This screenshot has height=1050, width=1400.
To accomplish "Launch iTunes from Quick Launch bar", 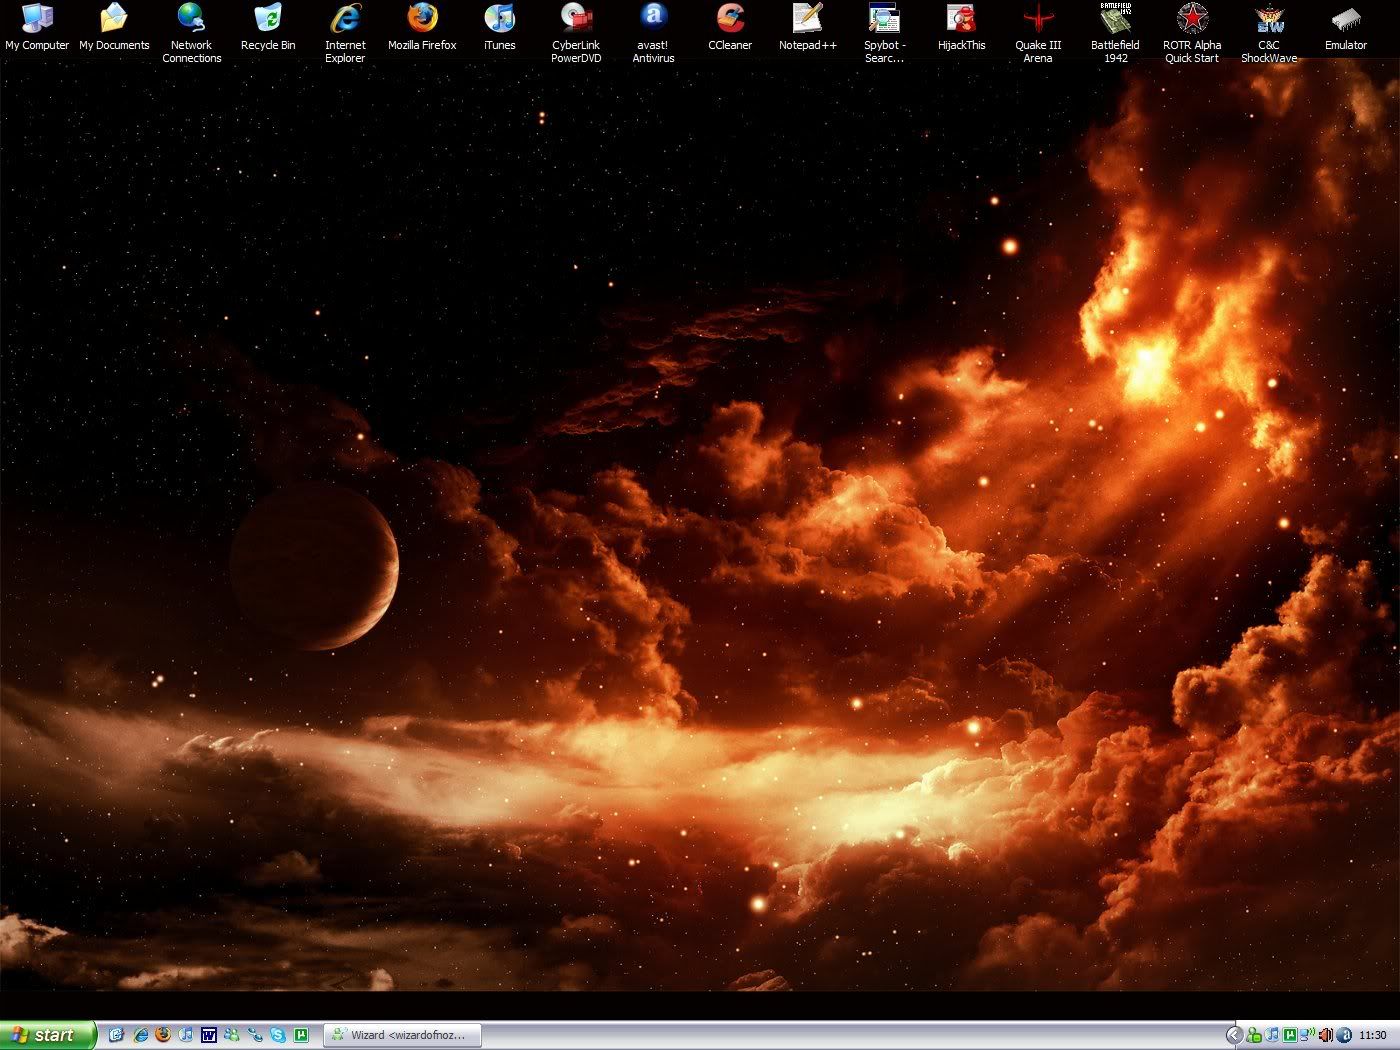I will coord(186,1035).
